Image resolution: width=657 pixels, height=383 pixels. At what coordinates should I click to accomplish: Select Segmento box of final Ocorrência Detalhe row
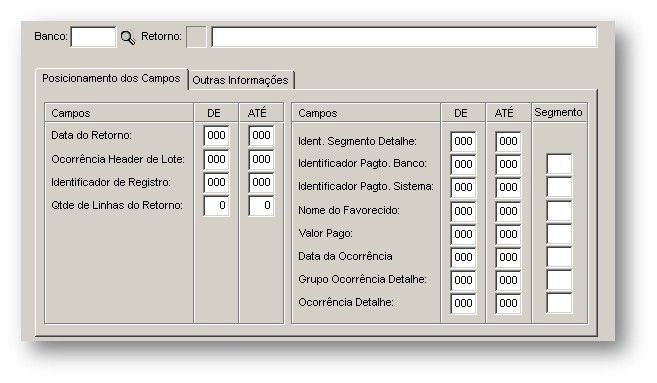click(x=559, y=303)
